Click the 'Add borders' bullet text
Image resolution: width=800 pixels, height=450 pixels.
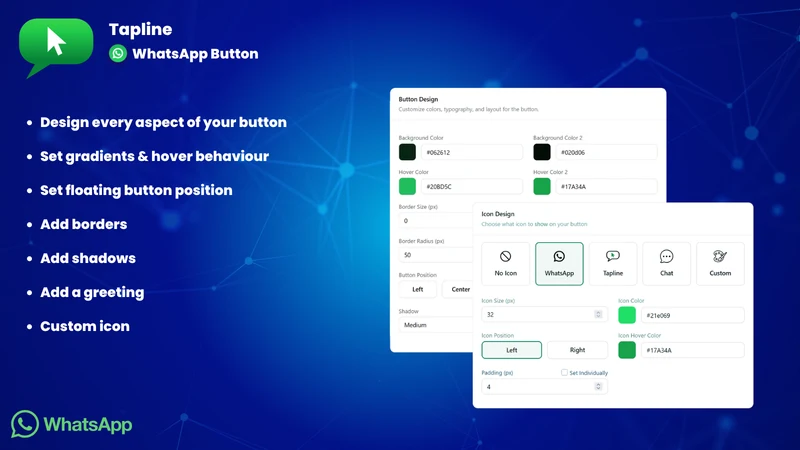click(84, 224)
